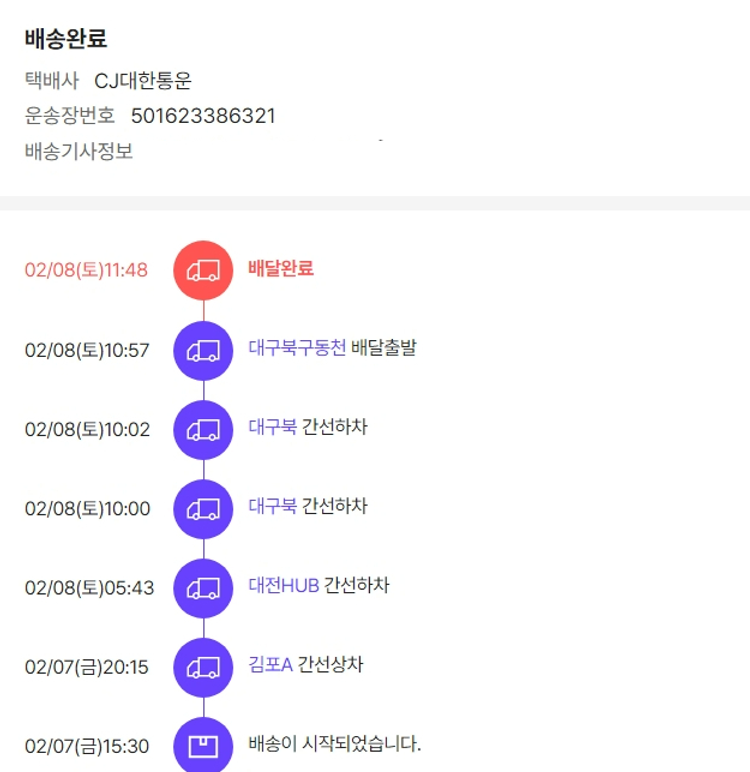Open the 대구북 link in the 10:00 entry
750x772 pixels.
[272, 506]
